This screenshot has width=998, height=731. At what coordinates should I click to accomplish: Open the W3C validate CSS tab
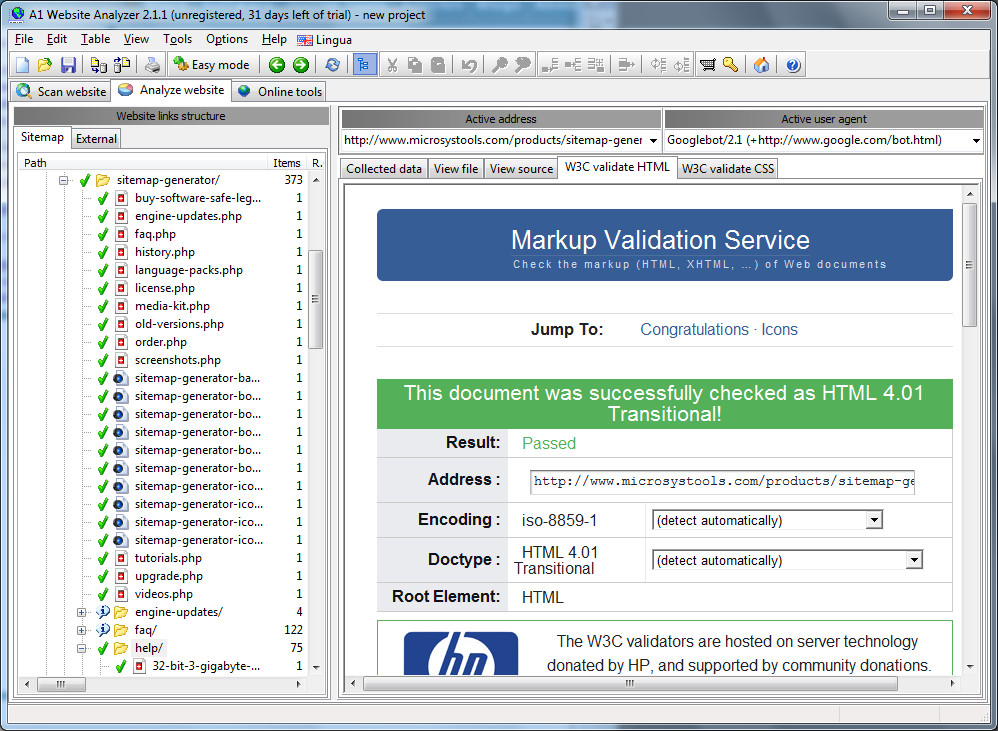pyautogui.click(x=727, y=169)
